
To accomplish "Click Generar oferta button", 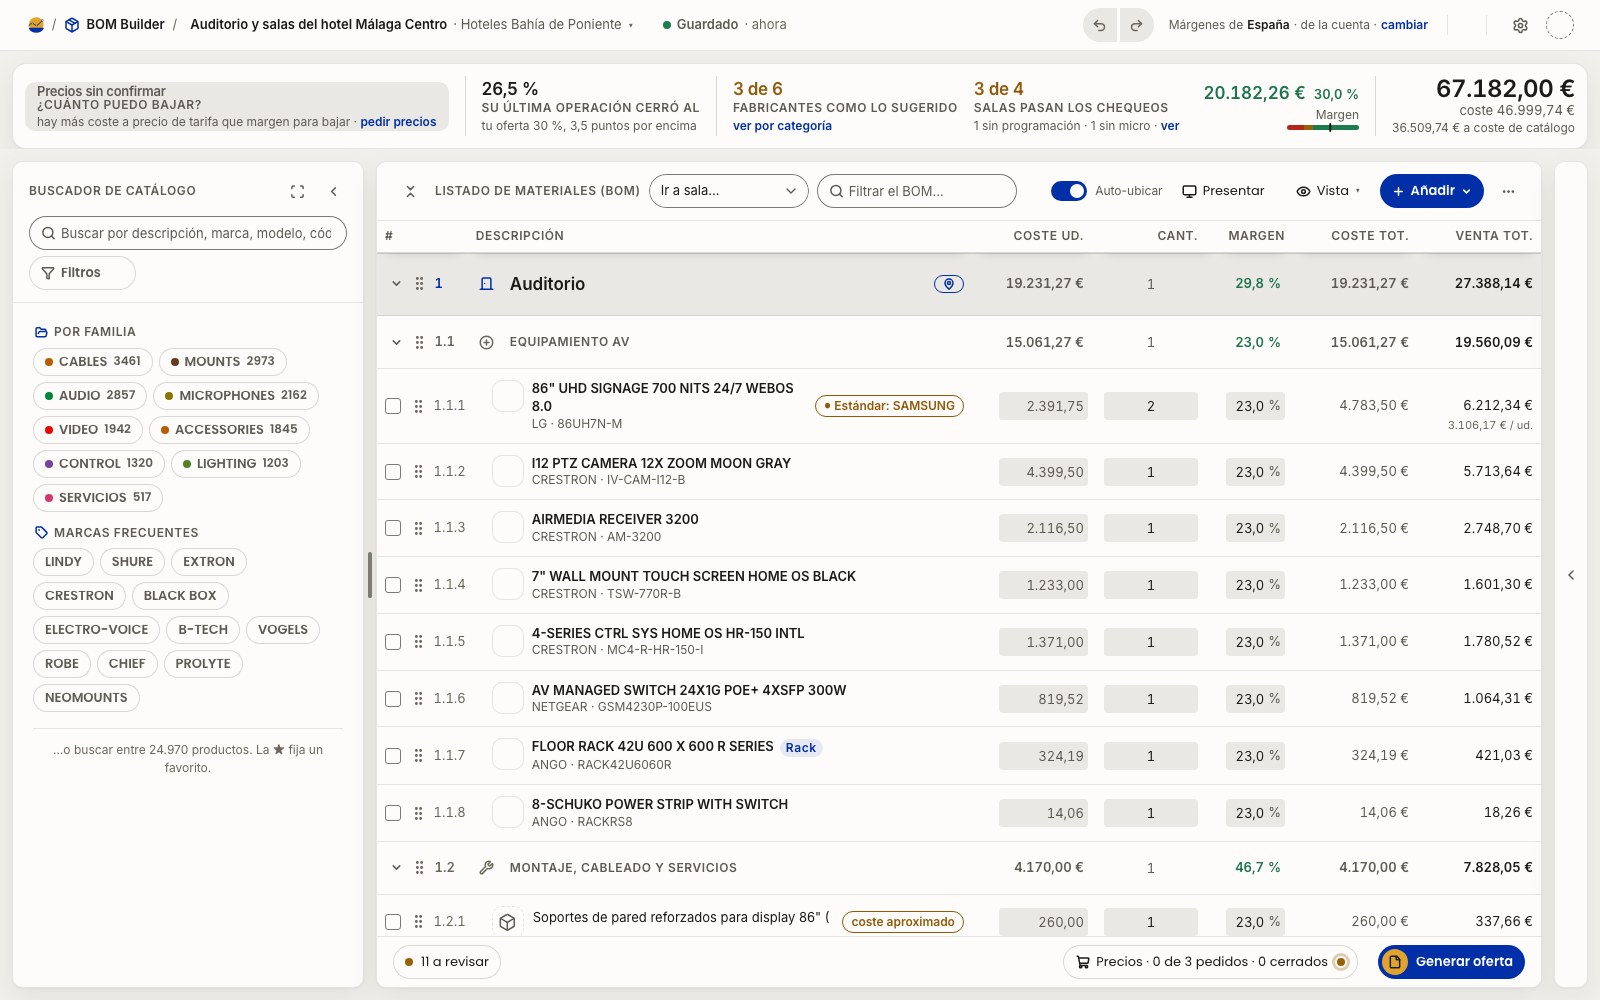I will (x=1452, y=962).
